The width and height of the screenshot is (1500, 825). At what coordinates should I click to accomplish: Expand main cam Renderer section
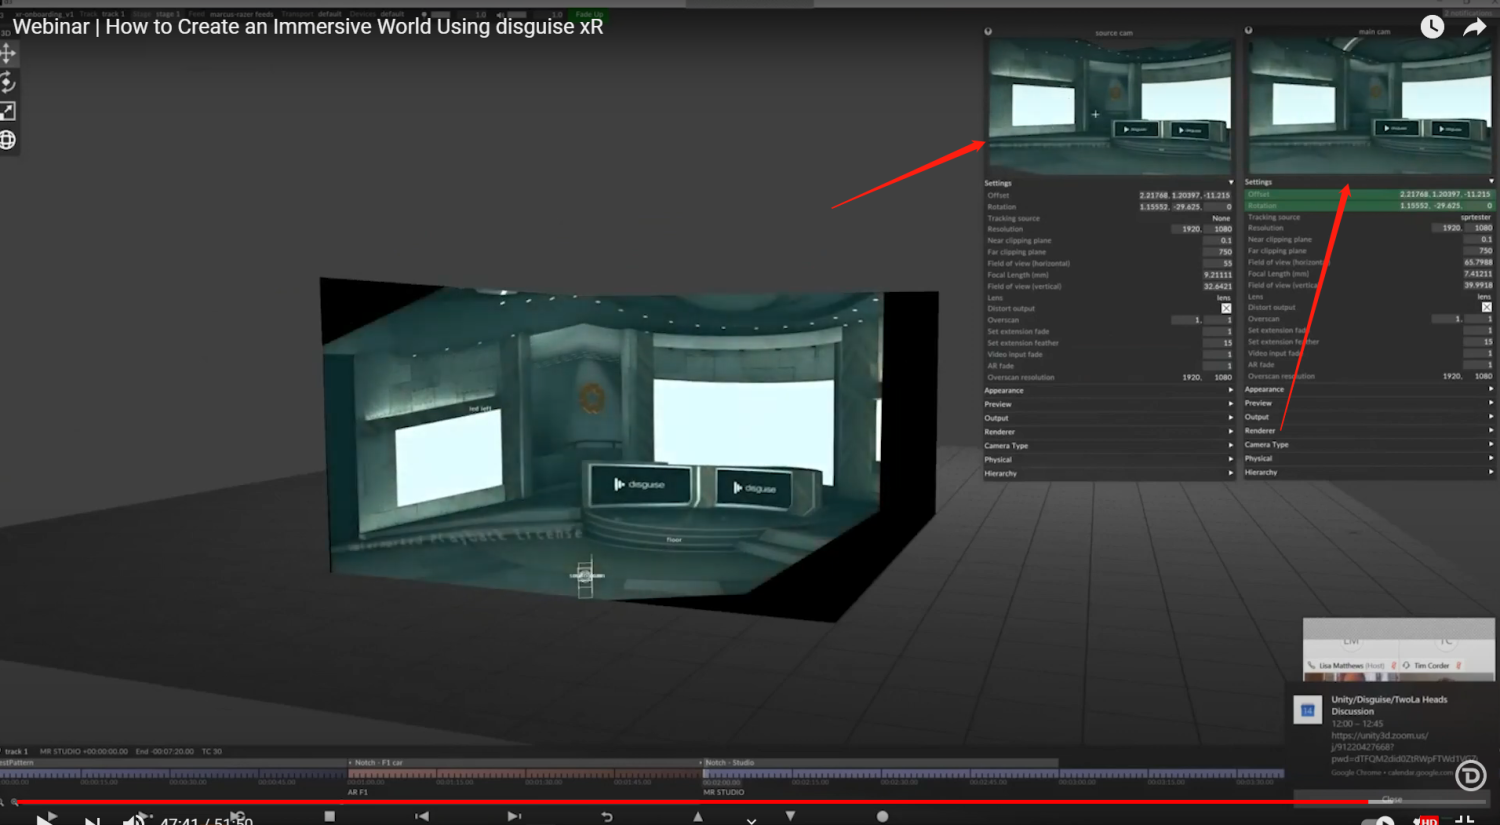click(x=1369, y=430)
